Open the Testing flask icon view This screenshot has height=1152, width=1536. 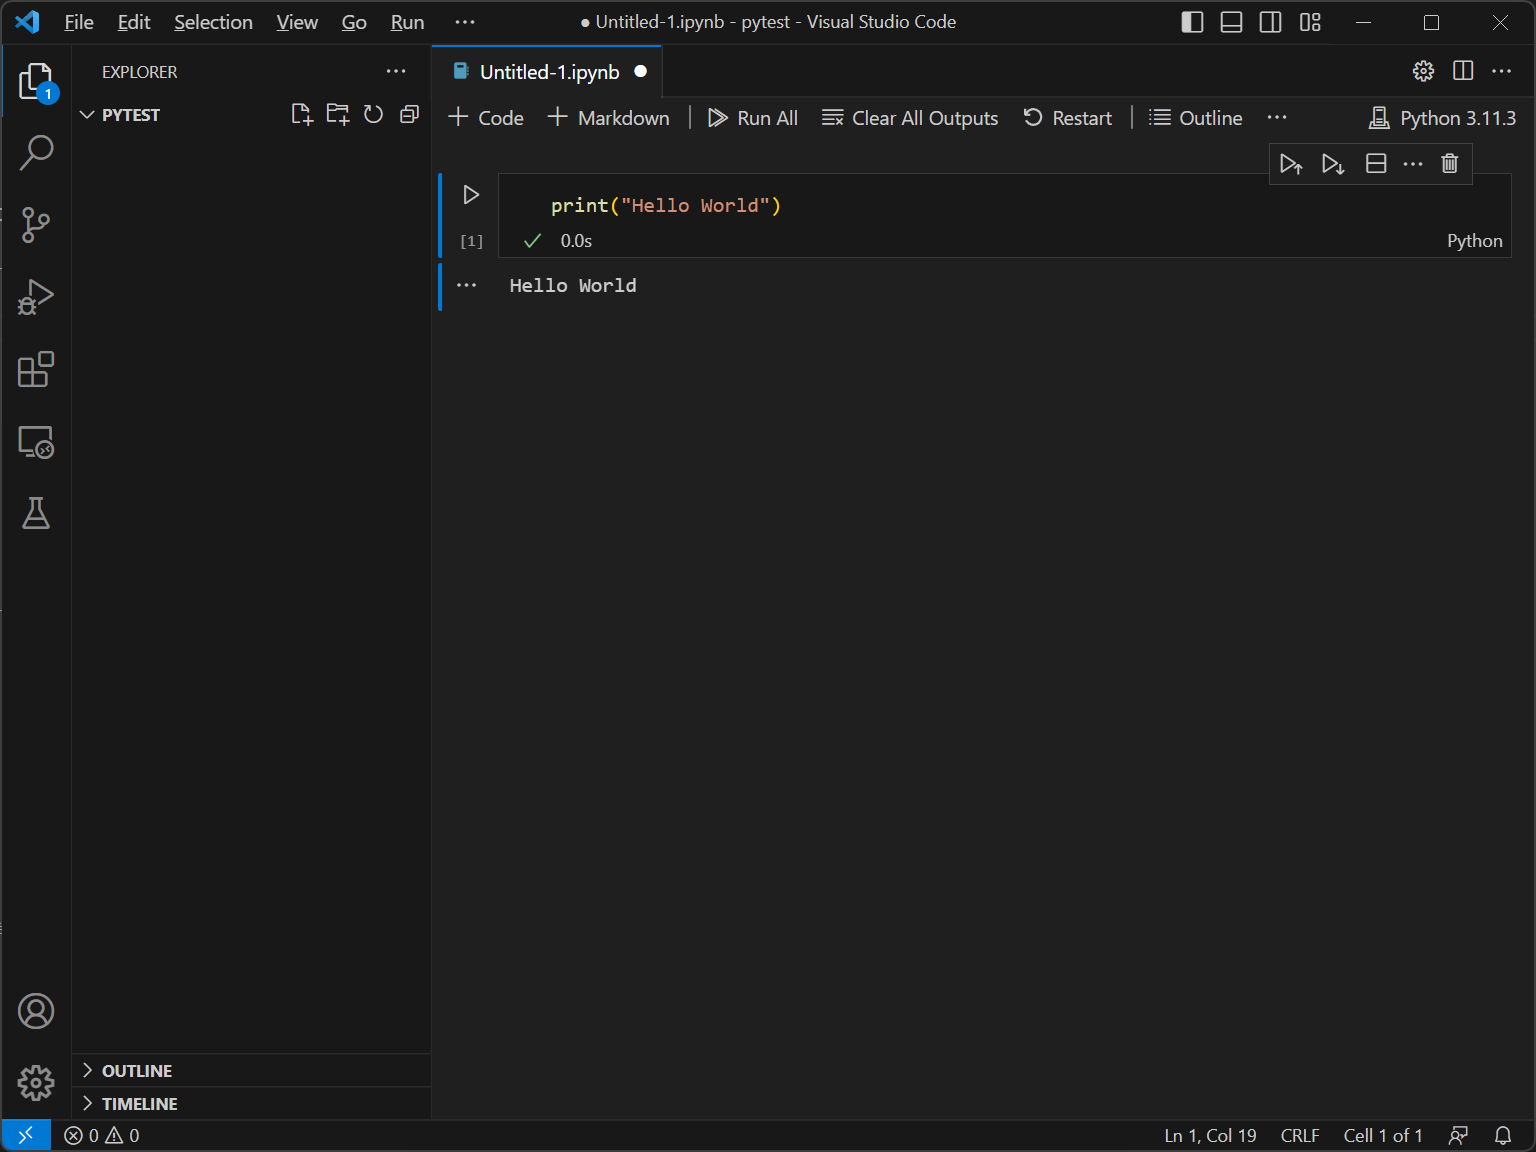tap(36, 513)
